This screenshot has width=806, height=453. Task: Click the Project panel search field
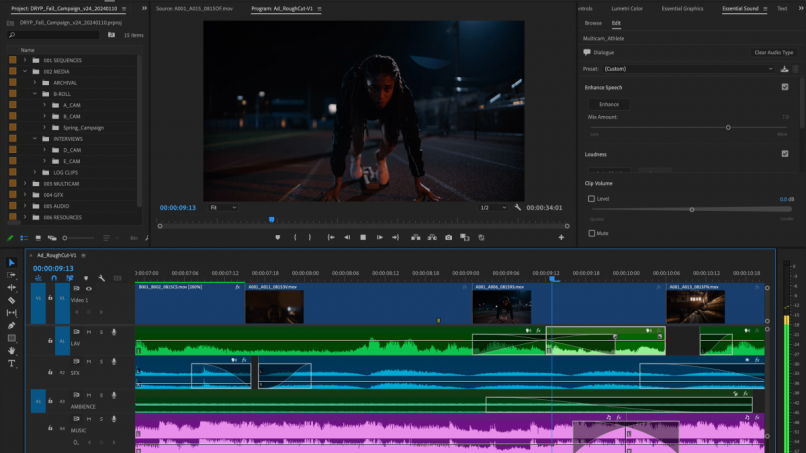(x=53, y=35)
